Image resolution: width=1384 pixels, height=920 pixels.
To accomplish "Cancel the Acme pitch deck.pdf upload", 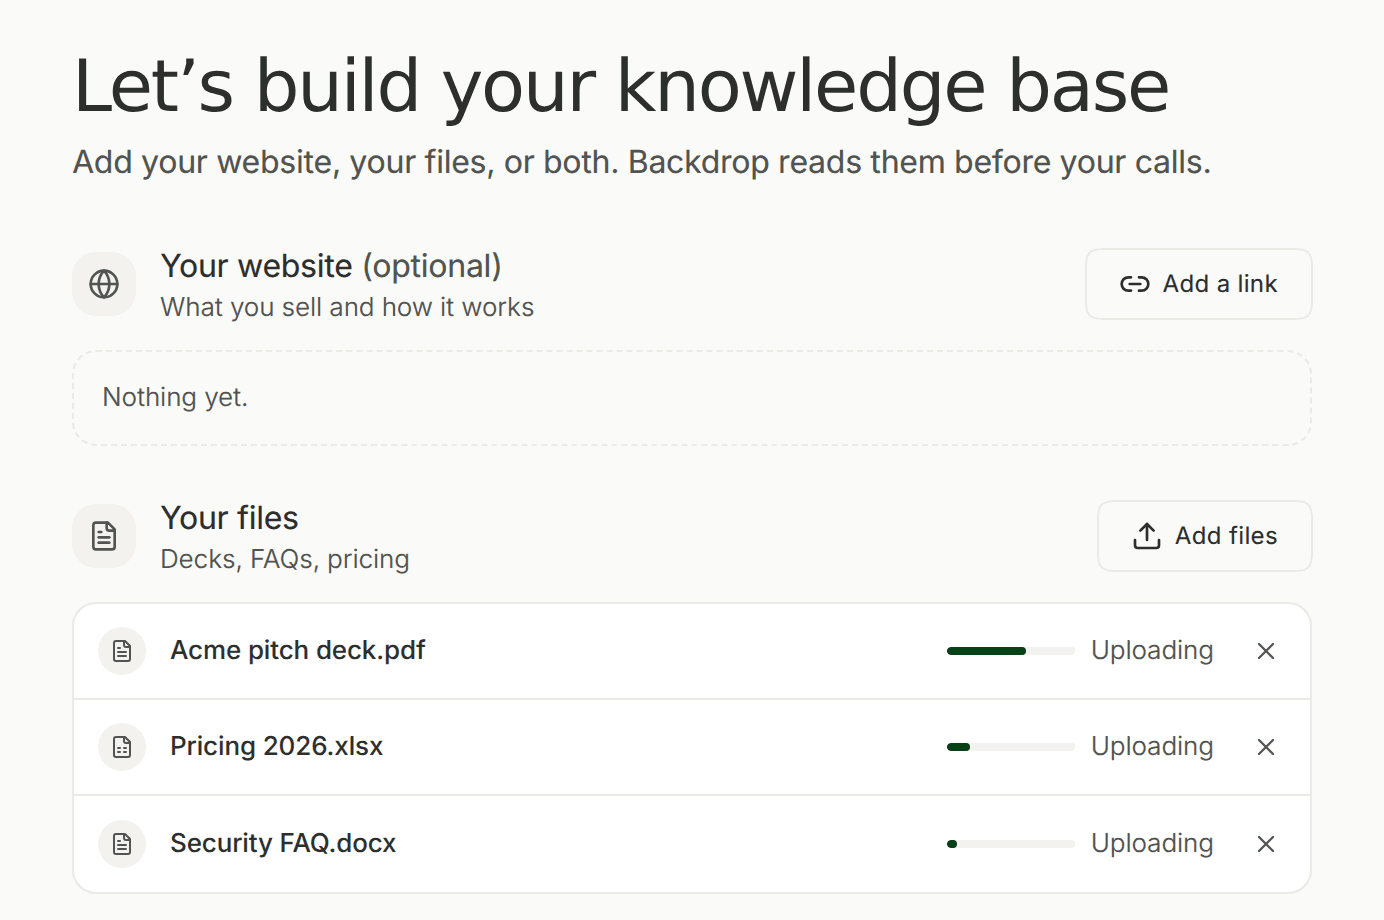I will [x=1266, y=651].
